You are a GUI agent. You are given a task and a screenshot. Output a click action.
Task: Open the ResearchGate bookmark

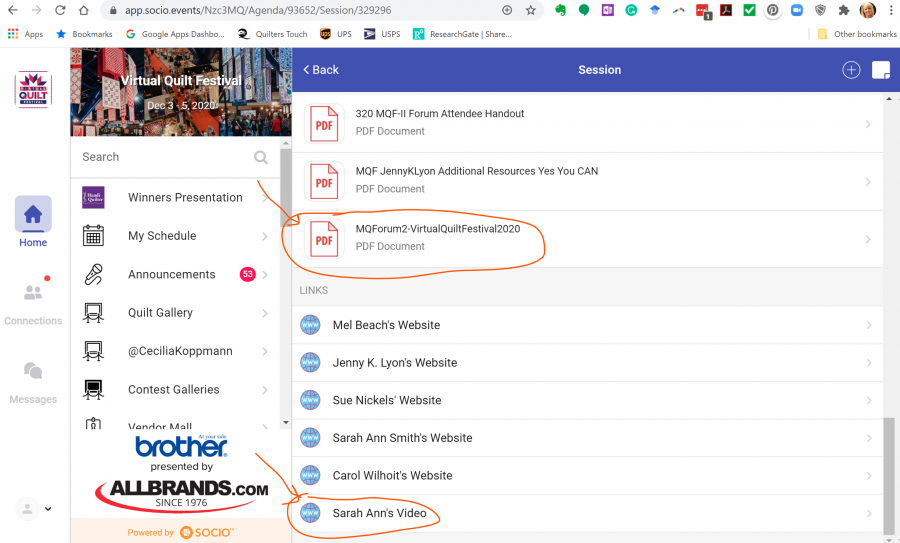click(x=462, y=34)
